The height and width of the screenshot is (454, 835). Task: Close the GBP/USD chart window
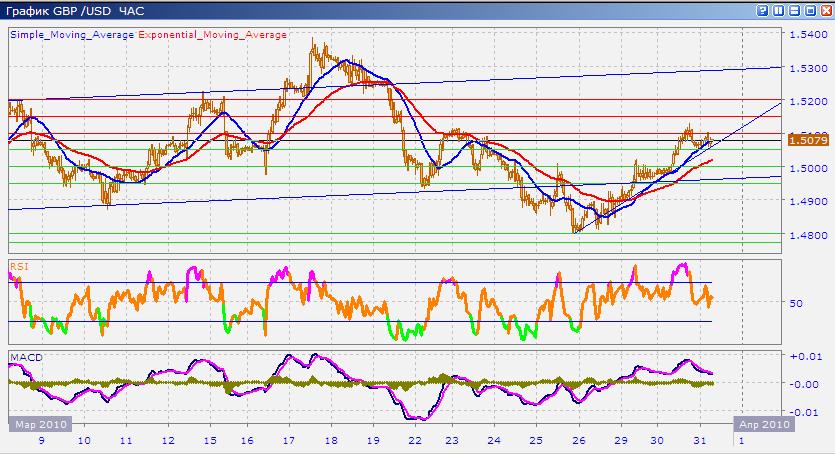pos(825,11)
